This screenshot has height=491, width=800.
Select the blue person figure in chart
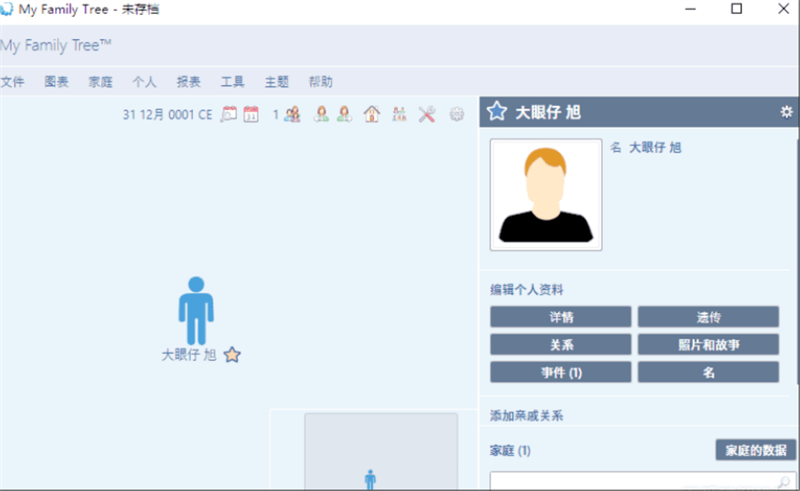tap(196, 311)
